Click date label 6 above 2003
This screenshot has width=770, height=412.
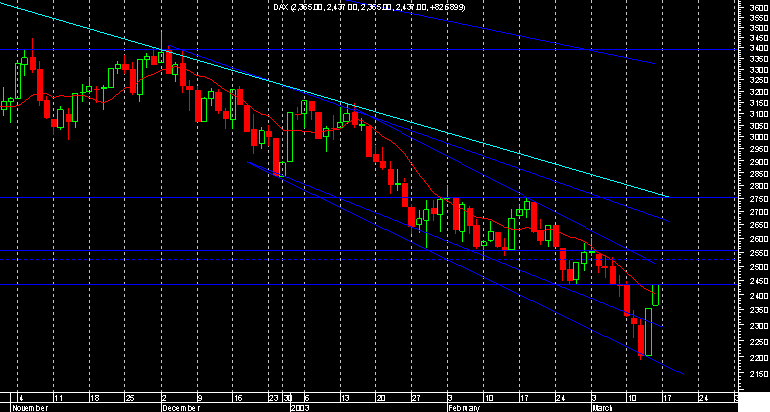[x=307, y=397]
